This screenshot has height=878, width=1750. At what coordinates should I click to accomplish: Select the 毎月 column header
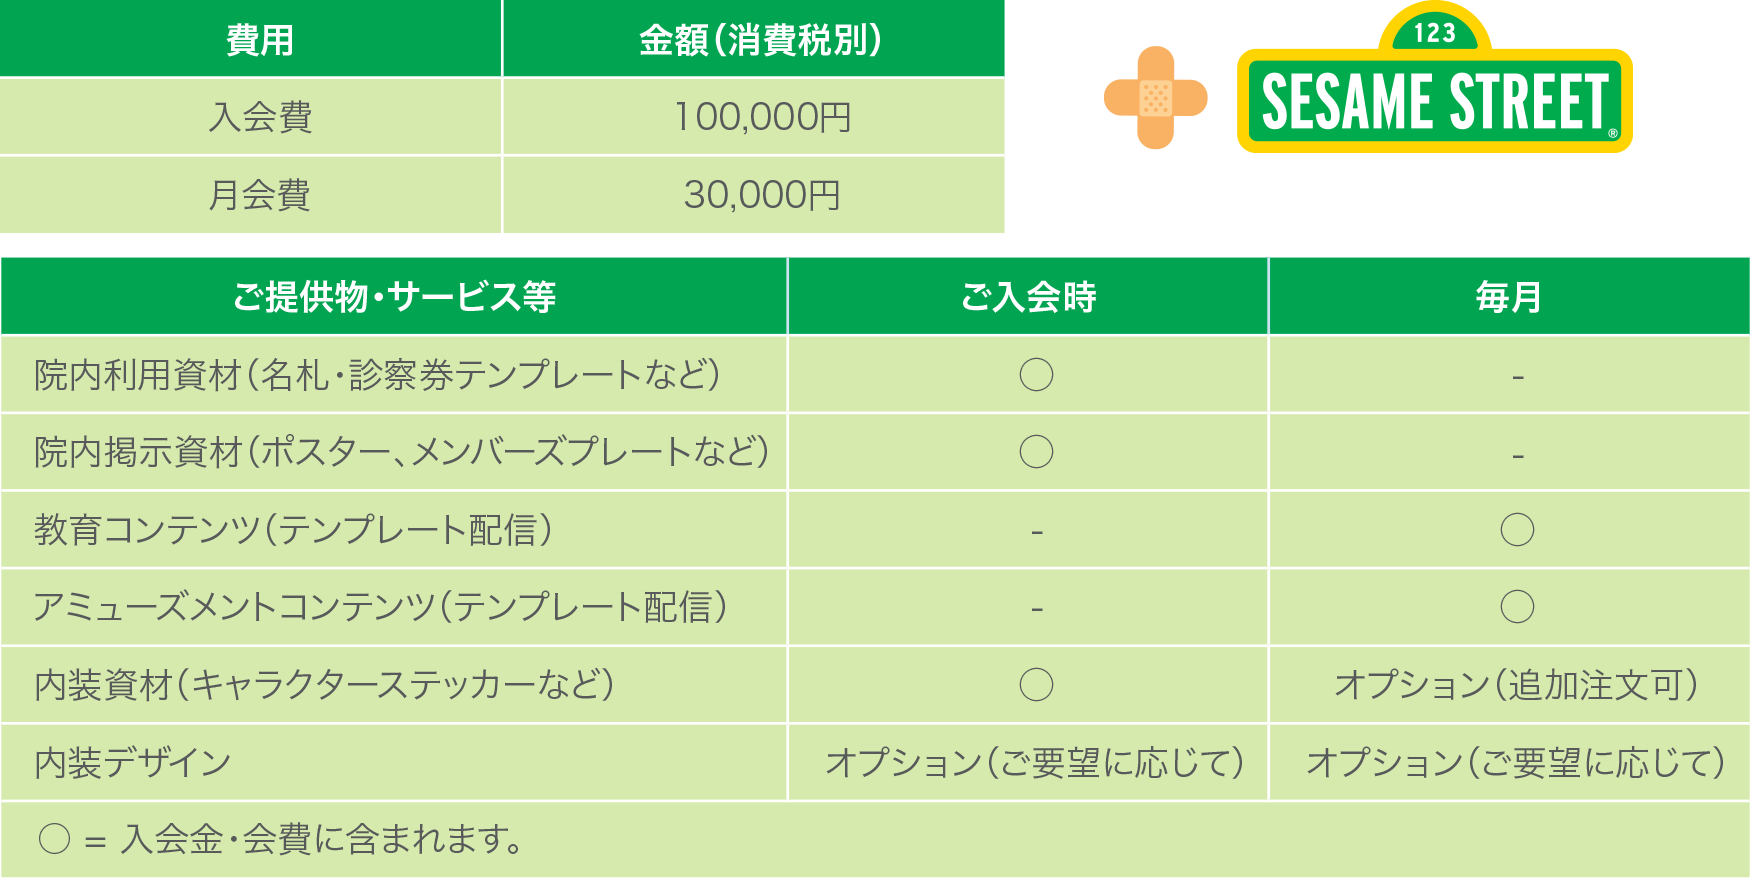coord(1509,296)
